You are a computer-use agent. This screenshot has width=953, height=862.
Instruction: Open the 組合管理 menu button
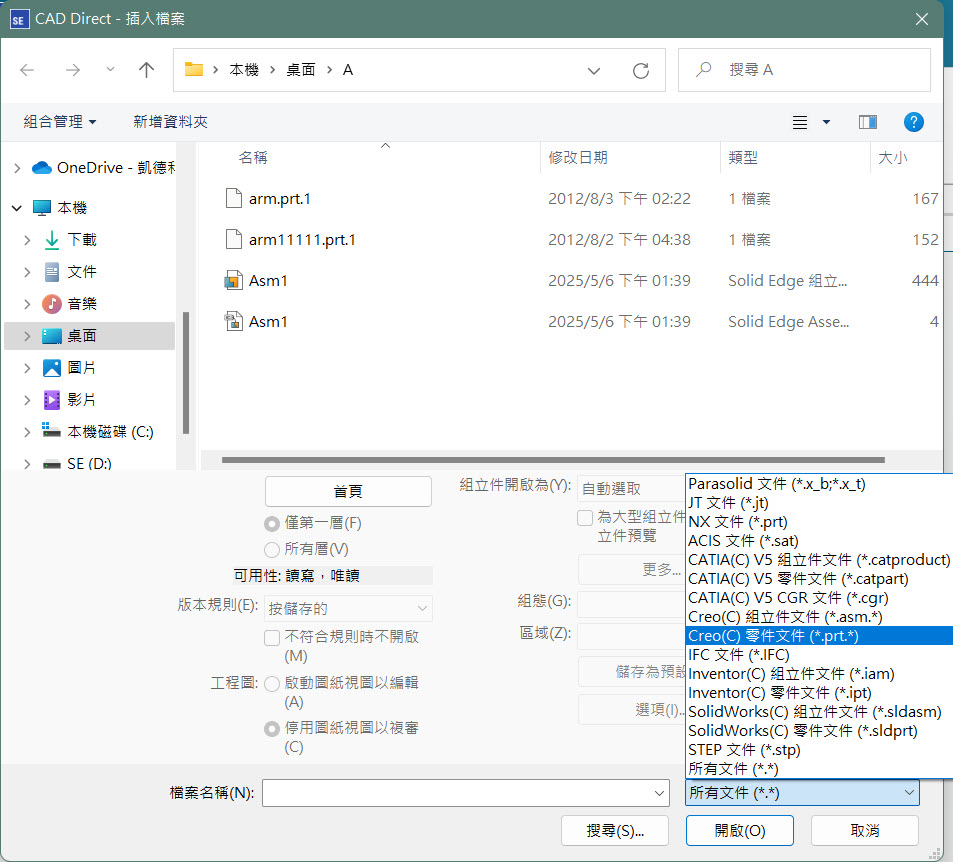click(60, 122)
